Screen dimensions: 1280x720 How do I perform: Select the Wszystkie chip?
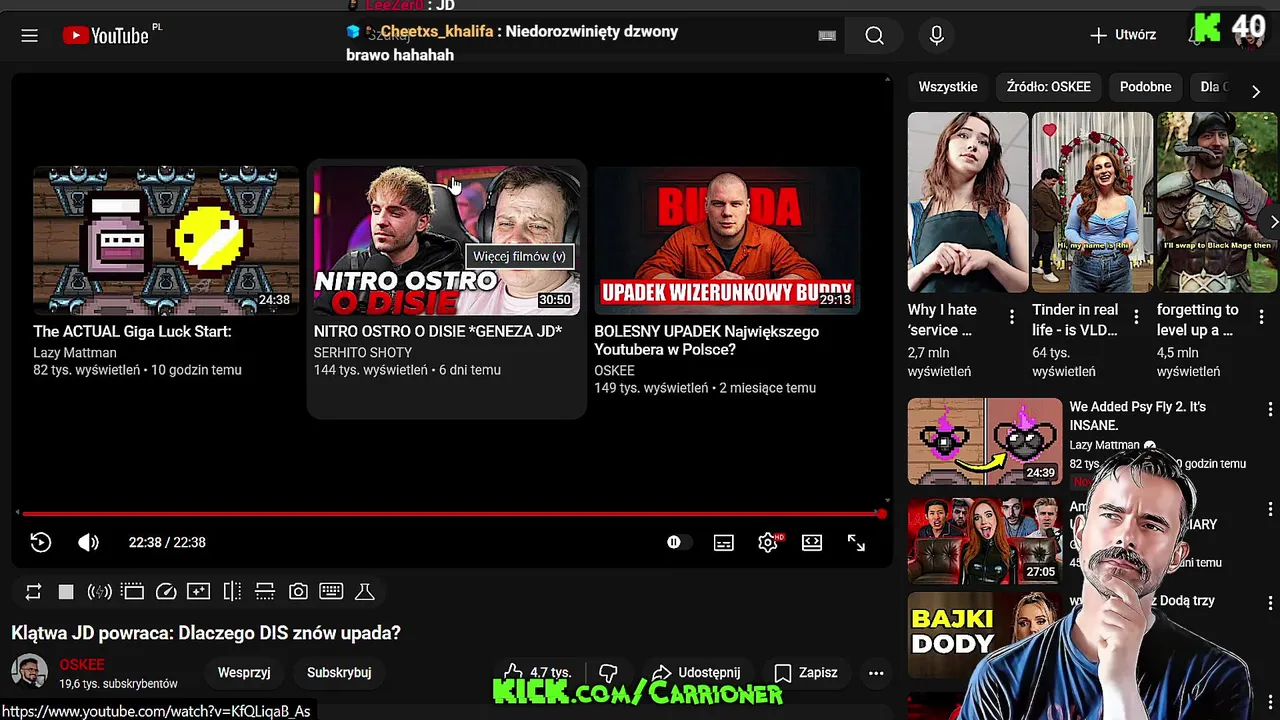pos(948,87)
